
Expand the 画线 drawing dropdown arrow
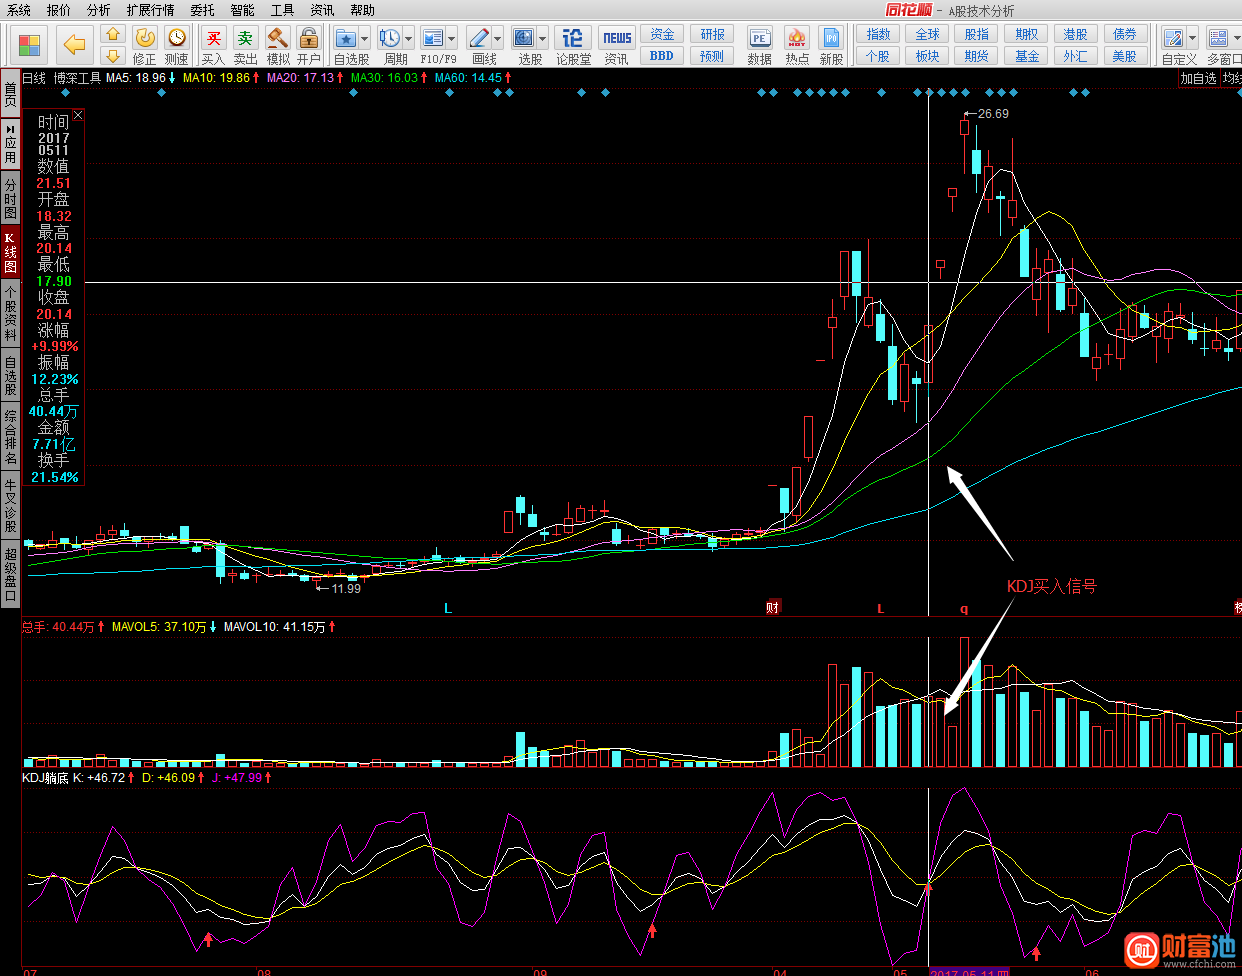497,39
